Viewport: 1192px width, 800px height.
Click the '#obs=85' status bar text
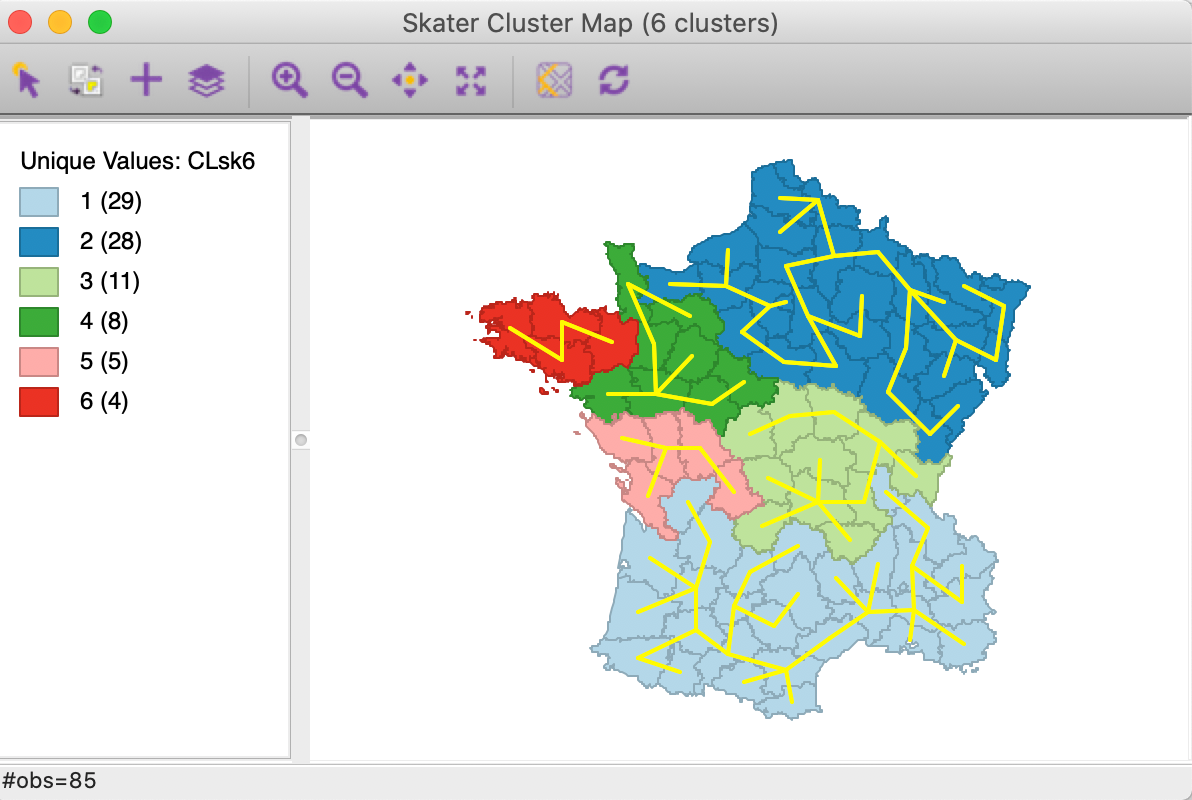(x=49, y=781)
